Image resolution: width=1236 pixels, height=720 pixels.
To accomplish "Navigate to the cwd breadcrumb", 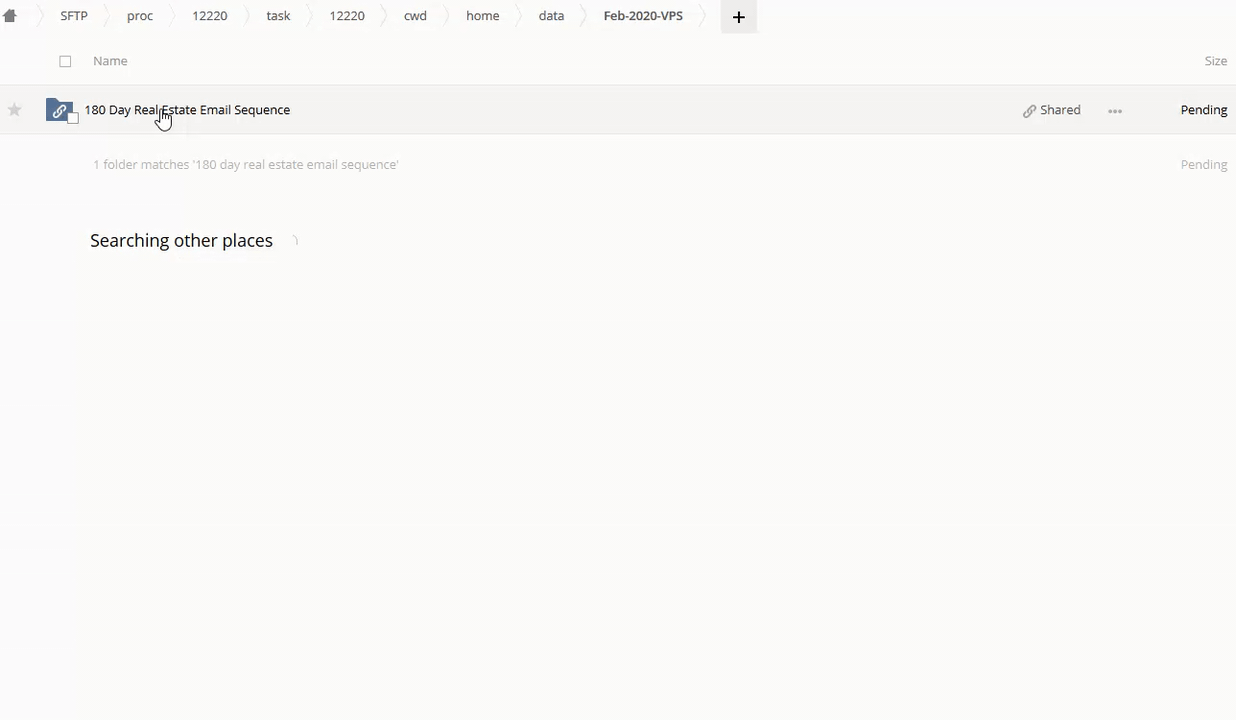I will [x=415, y=16].
